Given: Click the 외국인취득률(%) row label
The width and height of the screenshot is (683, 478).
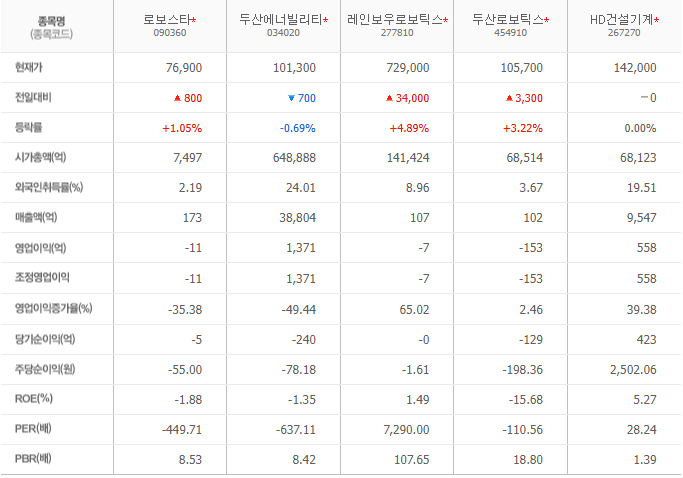Looking at the screenshot, I should click(x=49, y=187).
